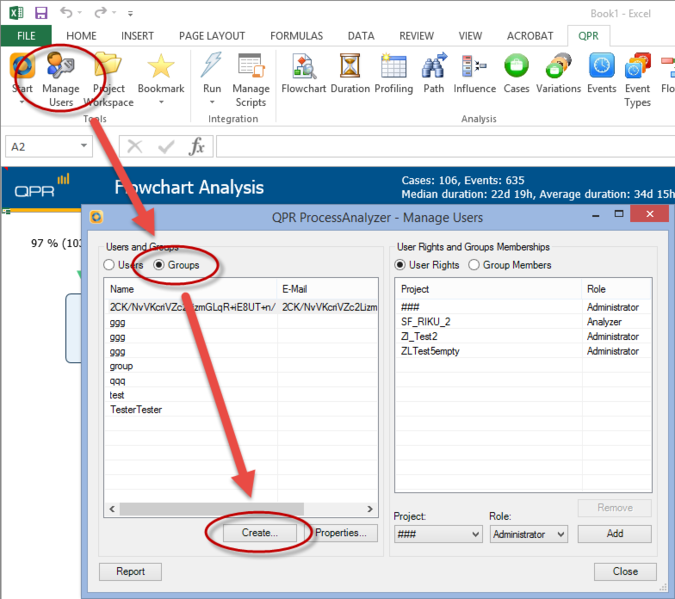The image size is (675, 599).
Task: Click the Role column header
Action: point(616,289)
